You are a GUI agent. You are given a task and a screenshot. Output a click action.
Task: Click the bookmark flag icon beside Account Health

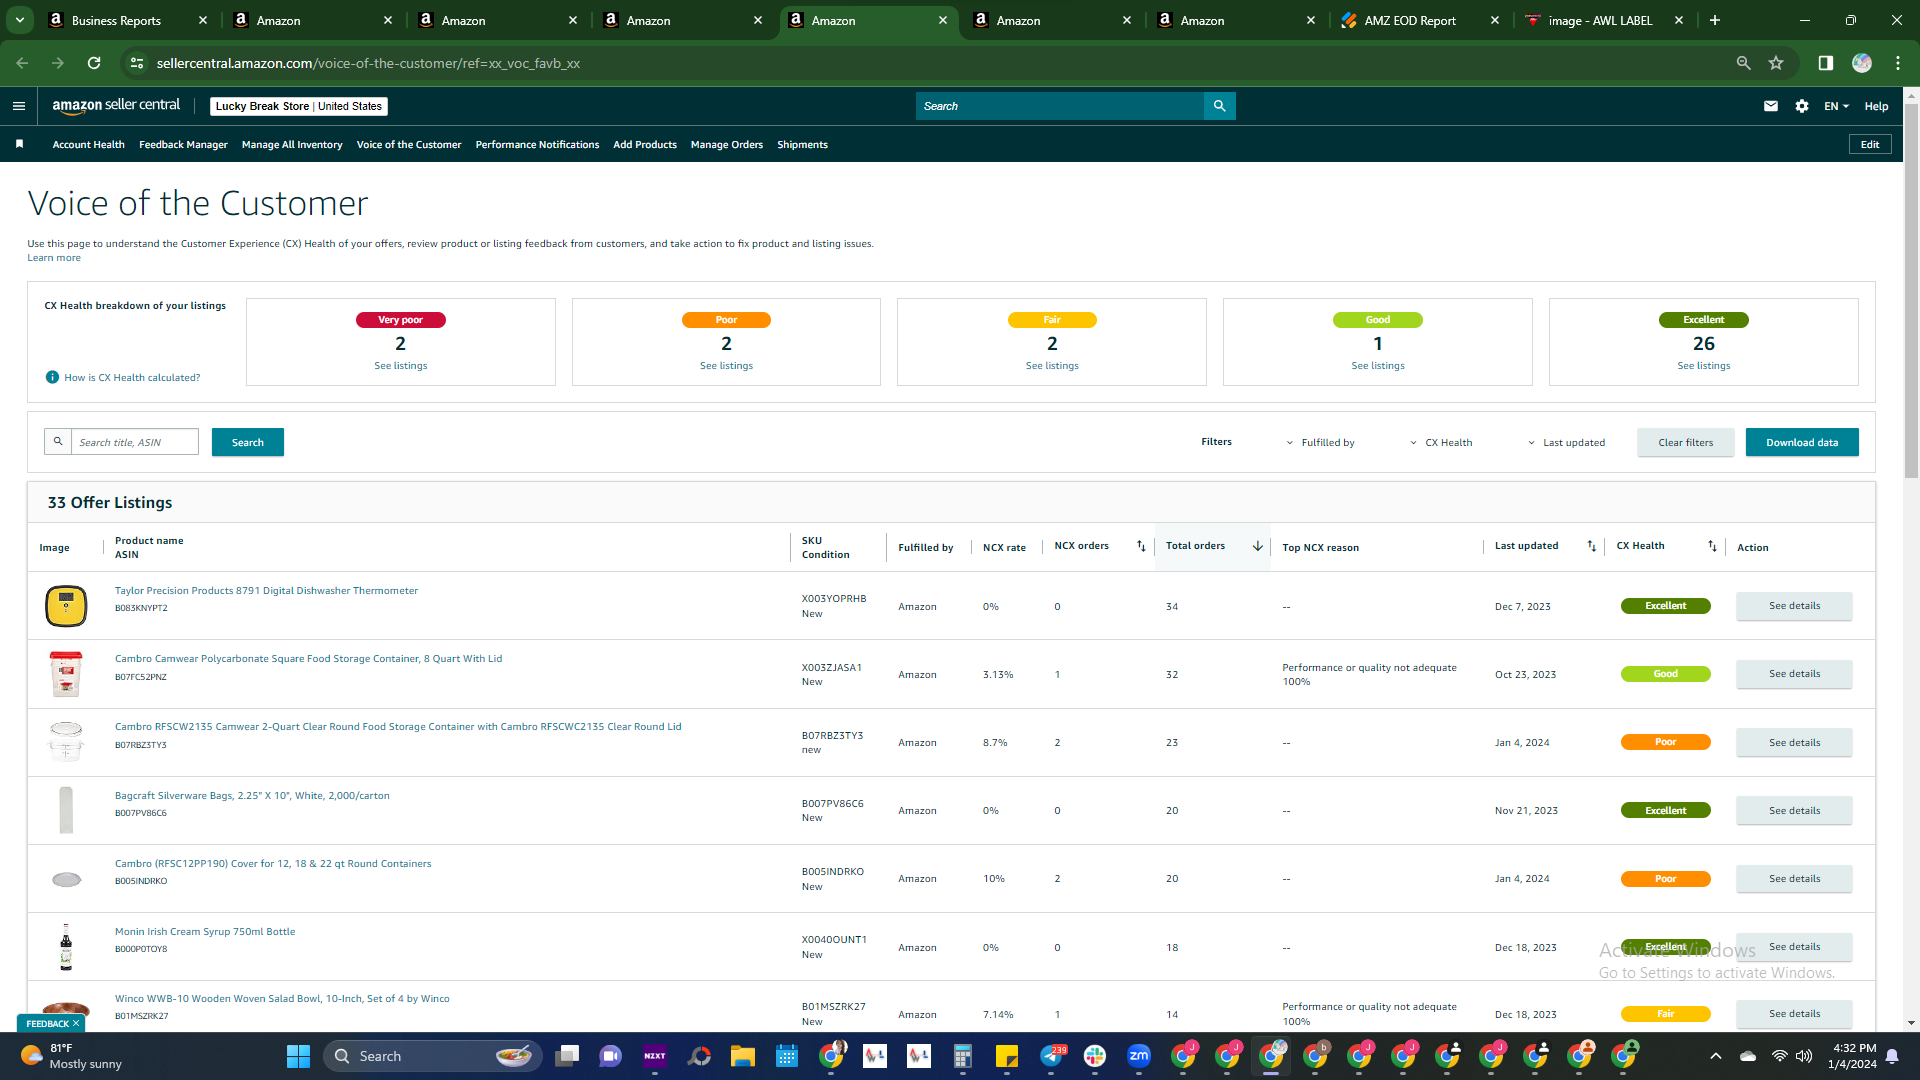[19, 145]
